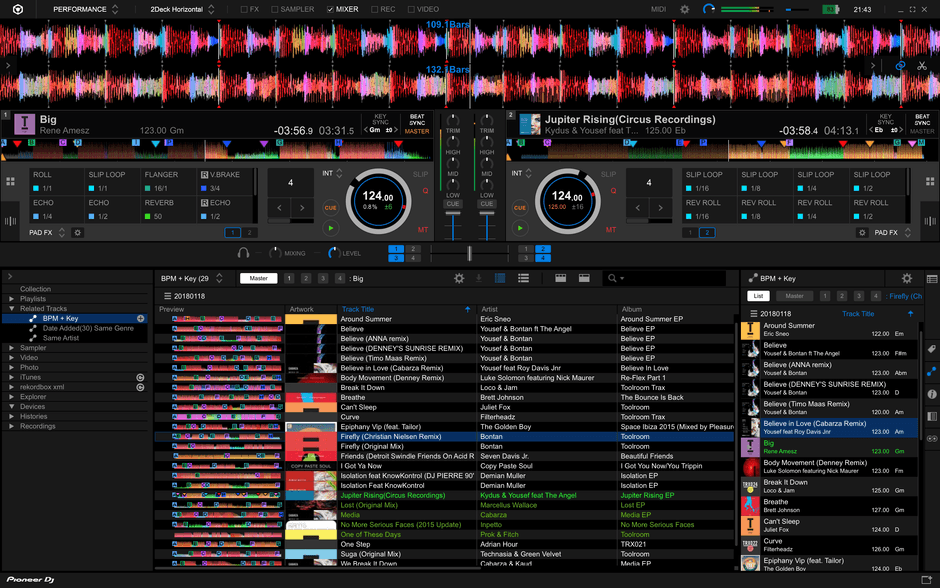
Task: Select the Collection tree item
Action: 35,289
